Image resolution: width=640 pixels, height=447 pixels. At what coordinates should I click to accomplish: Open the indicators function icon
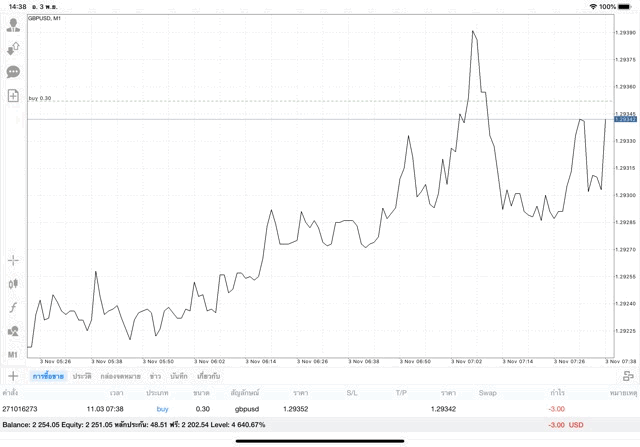(x=13, y=307)
